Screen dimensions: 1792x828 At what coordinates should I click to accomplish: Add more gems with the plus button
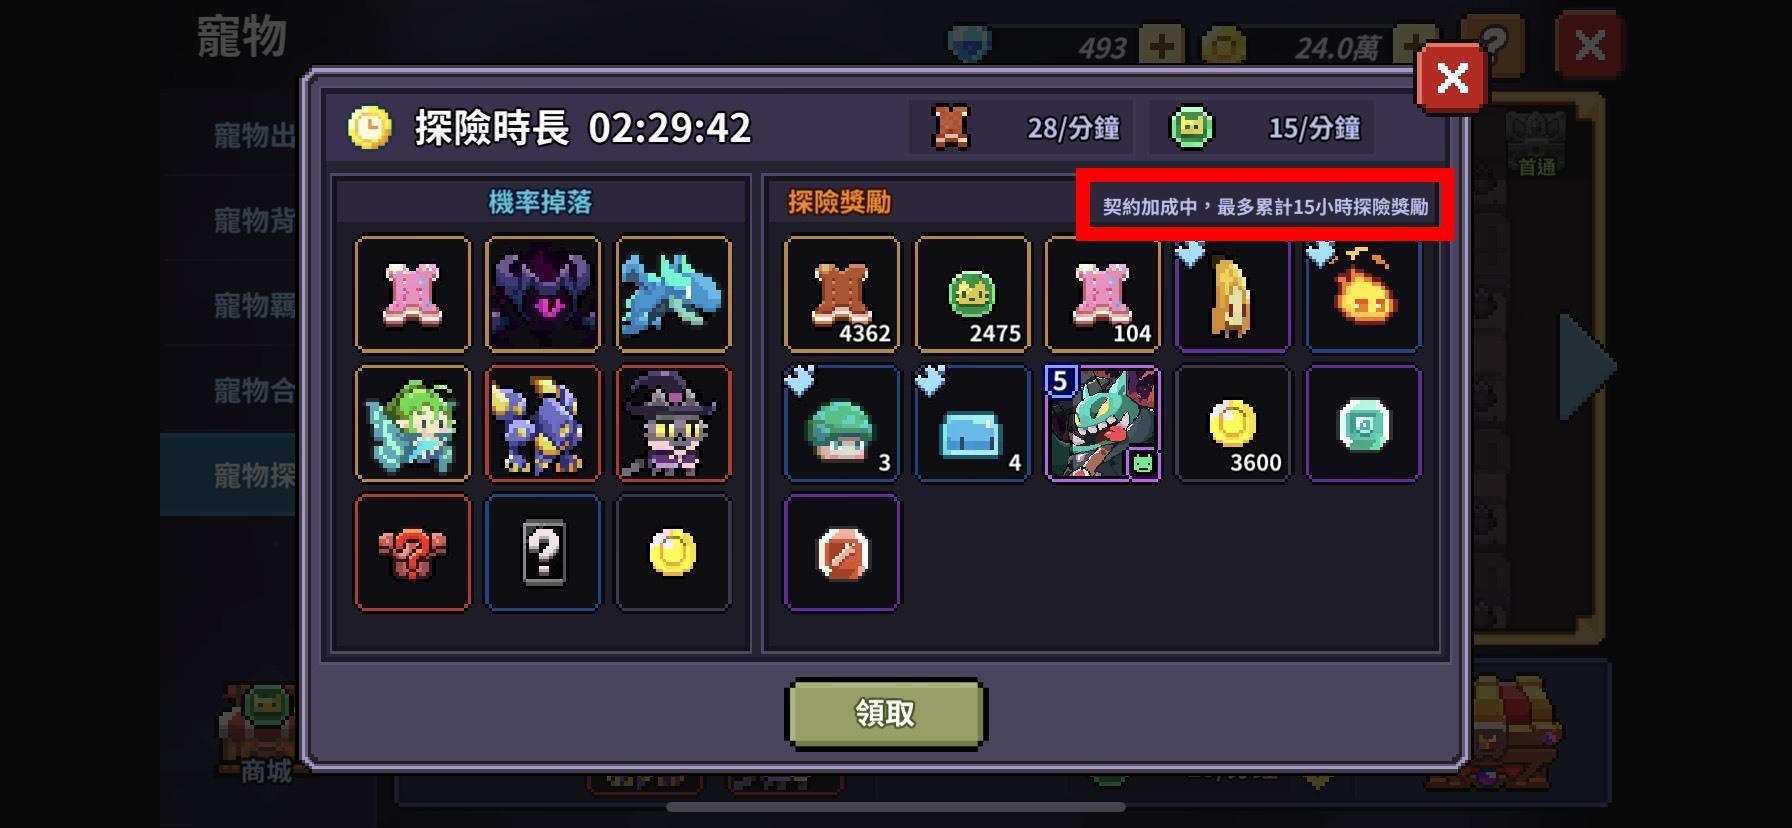[1161, 46]
